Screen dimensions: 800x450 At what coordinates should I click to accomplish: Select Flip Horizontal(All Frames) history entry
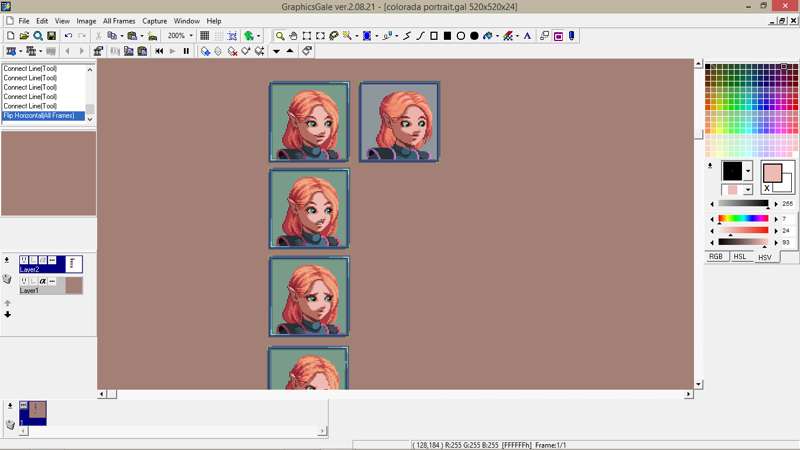coord(43,116)
